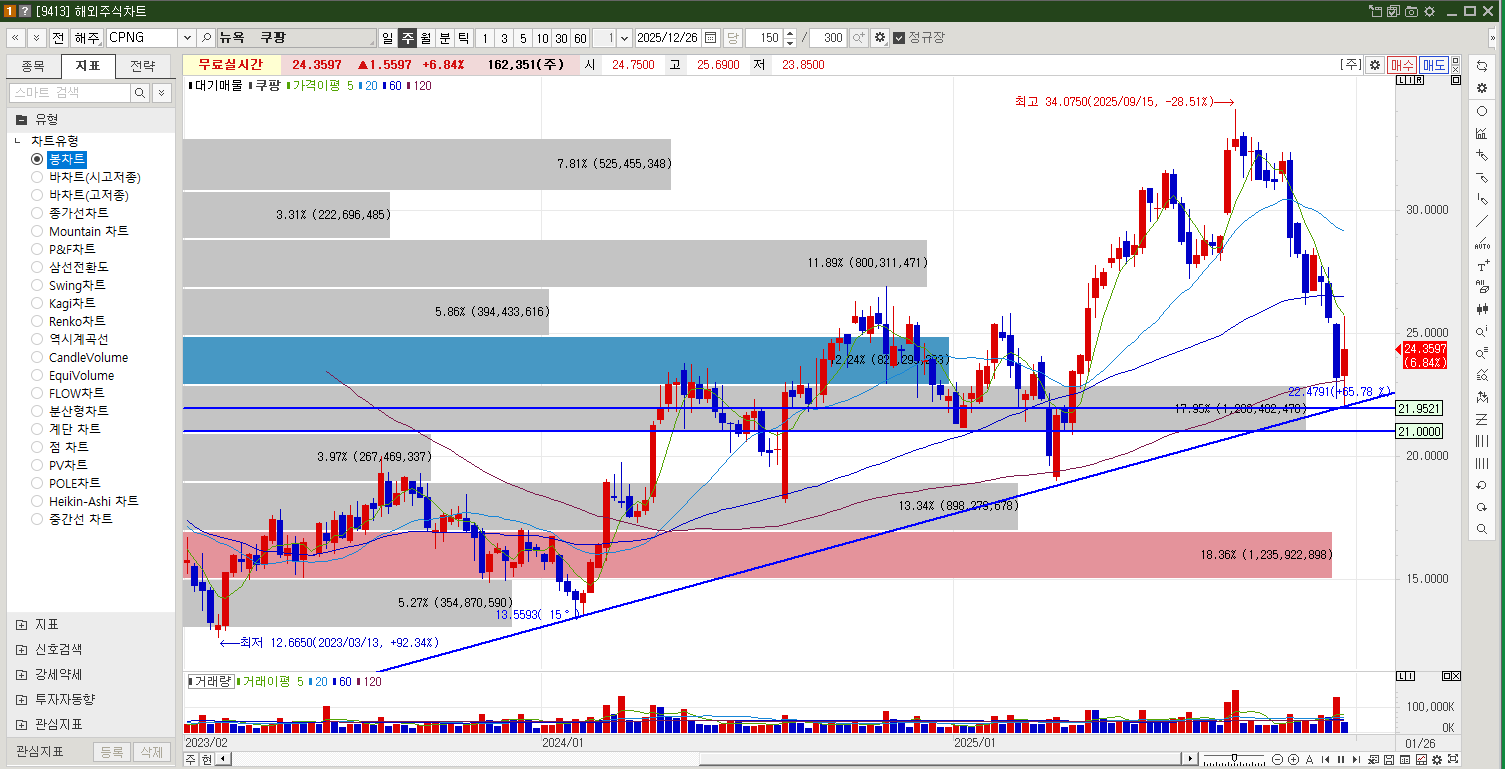Viewport: 1505px width, 769px height.
Task: Click the candle count stepper up arrow
Action: pyautogui.click(x=790, y=34)
